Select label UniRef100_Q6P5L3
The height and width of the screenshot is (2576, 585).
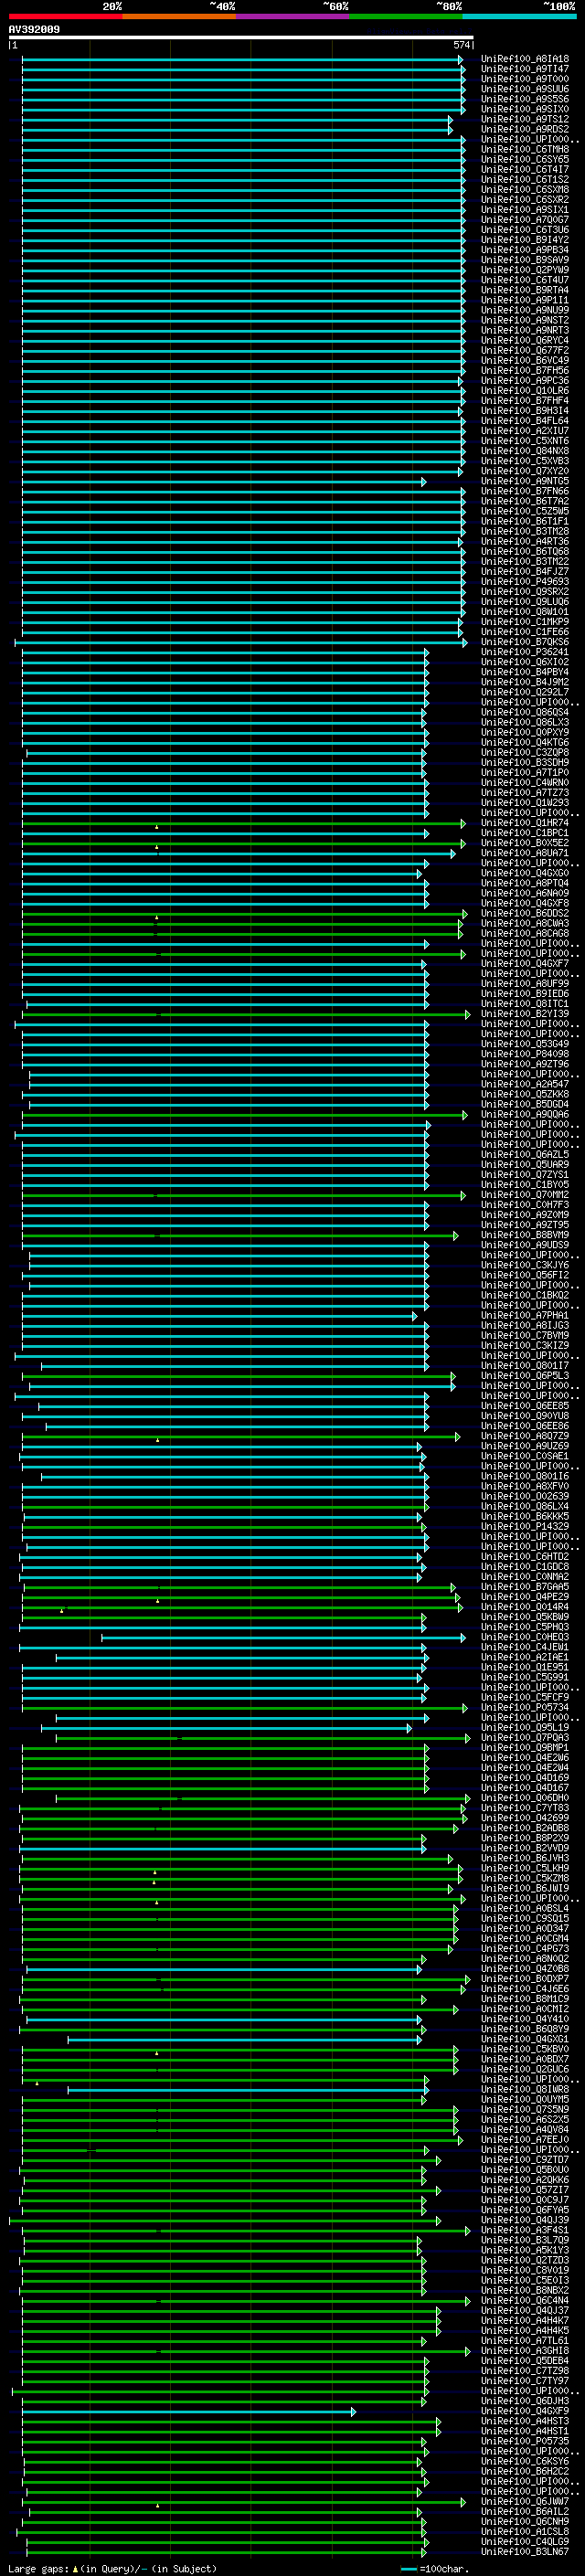[525, 1376]
